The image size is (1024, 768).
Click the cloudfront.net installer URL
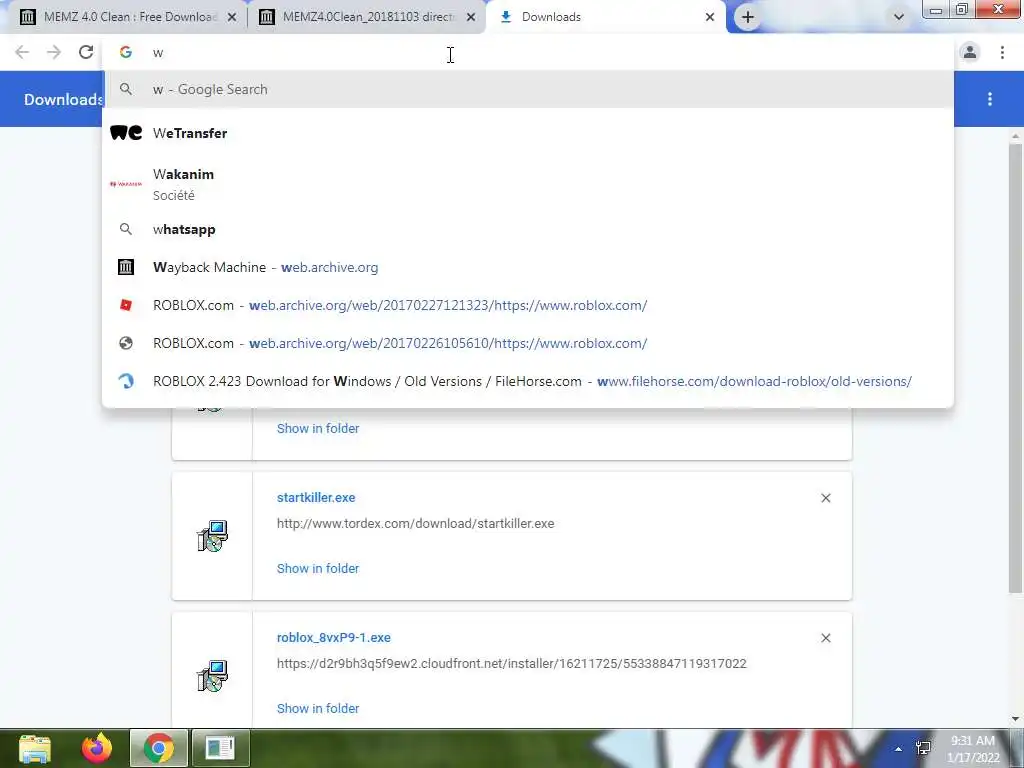coord(511,664)
